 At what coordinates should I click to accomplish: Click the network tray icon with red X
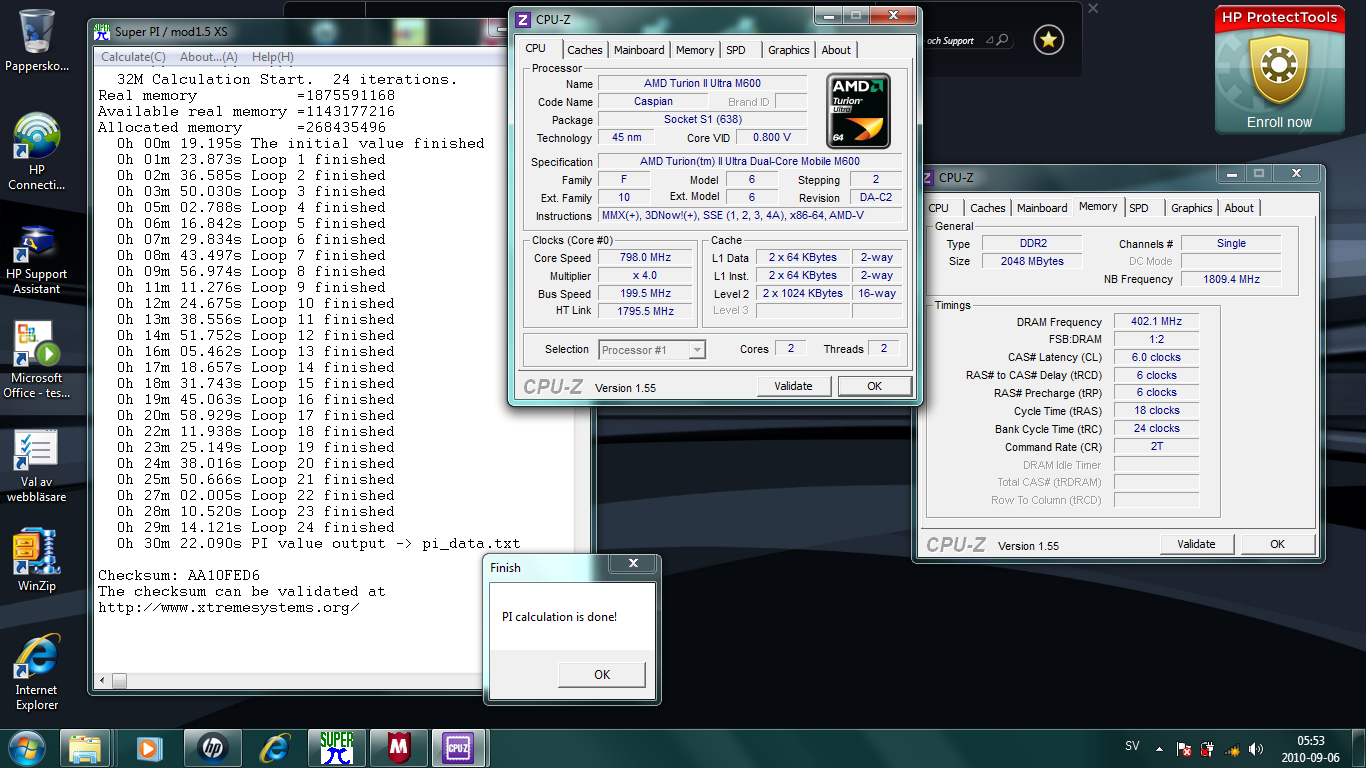click(x=1183, y=749)
